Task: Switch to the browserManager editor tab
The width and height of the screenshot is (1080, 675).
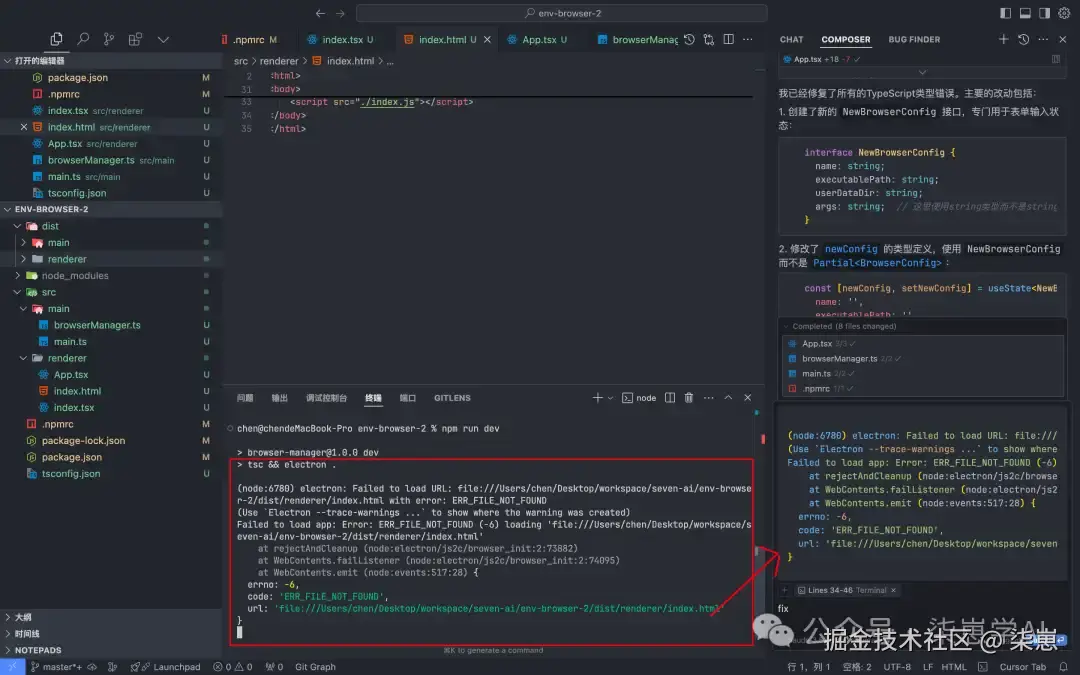Action: coord(637,40)
